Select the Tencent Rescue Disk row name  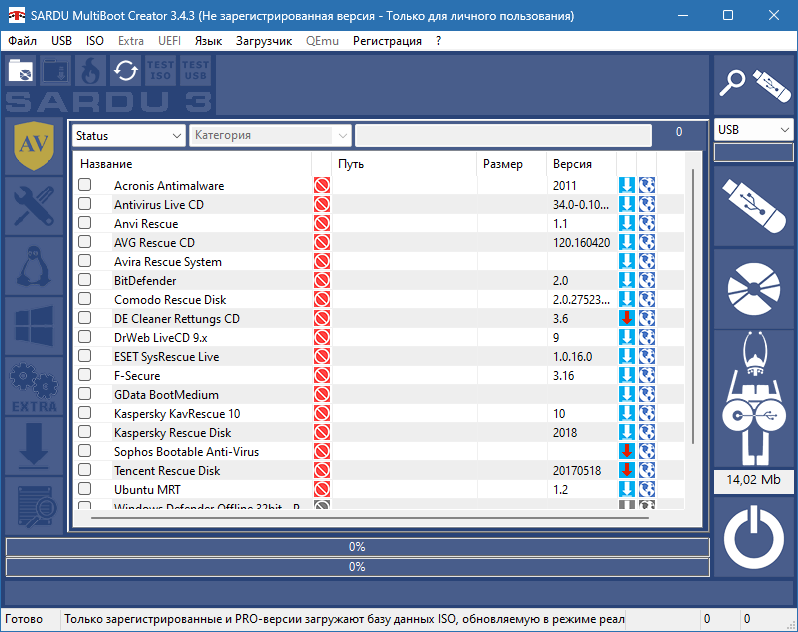pyautogui.click(x=167, y=471)
